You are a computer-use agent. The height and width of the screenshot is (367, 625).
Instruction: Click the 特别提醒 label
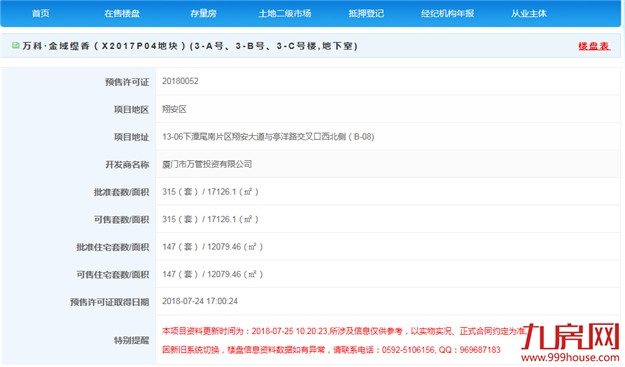[x=131, y=340]
